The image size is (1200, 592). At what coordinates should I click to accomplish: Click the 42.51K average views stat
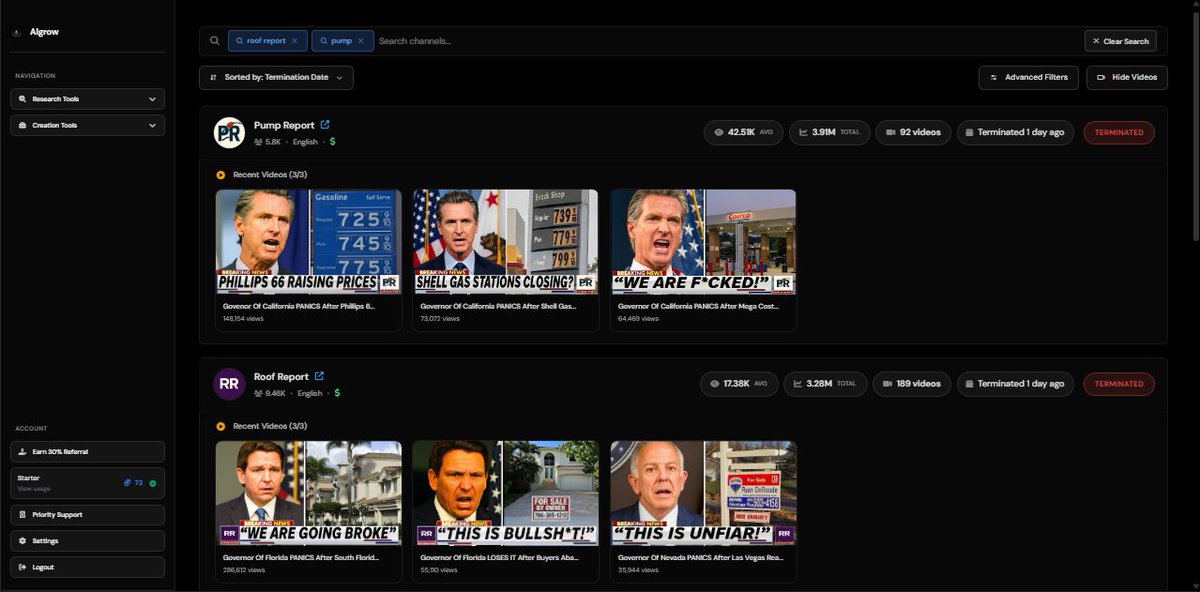click(x=742, y=132)
